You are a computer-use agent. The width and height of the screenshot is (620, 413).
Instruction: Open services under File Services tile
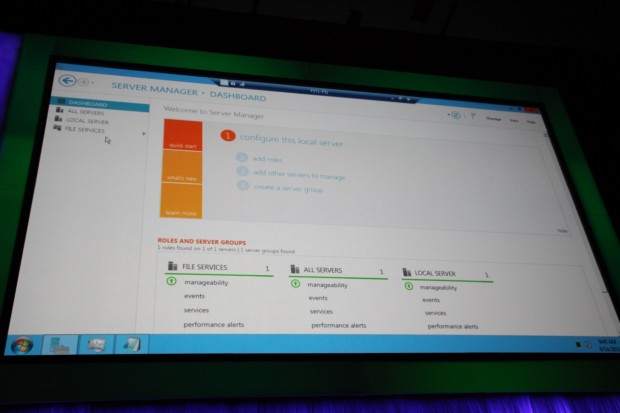[x=196, y=310]
